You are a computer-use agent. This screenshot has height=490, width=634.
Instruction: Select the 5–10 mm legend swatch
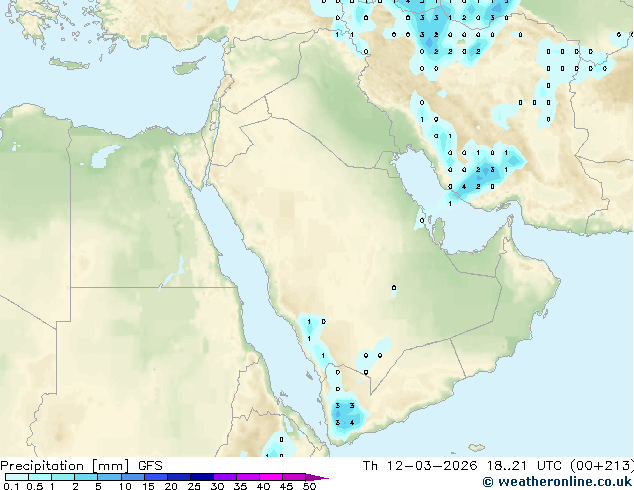pos(109,477)
